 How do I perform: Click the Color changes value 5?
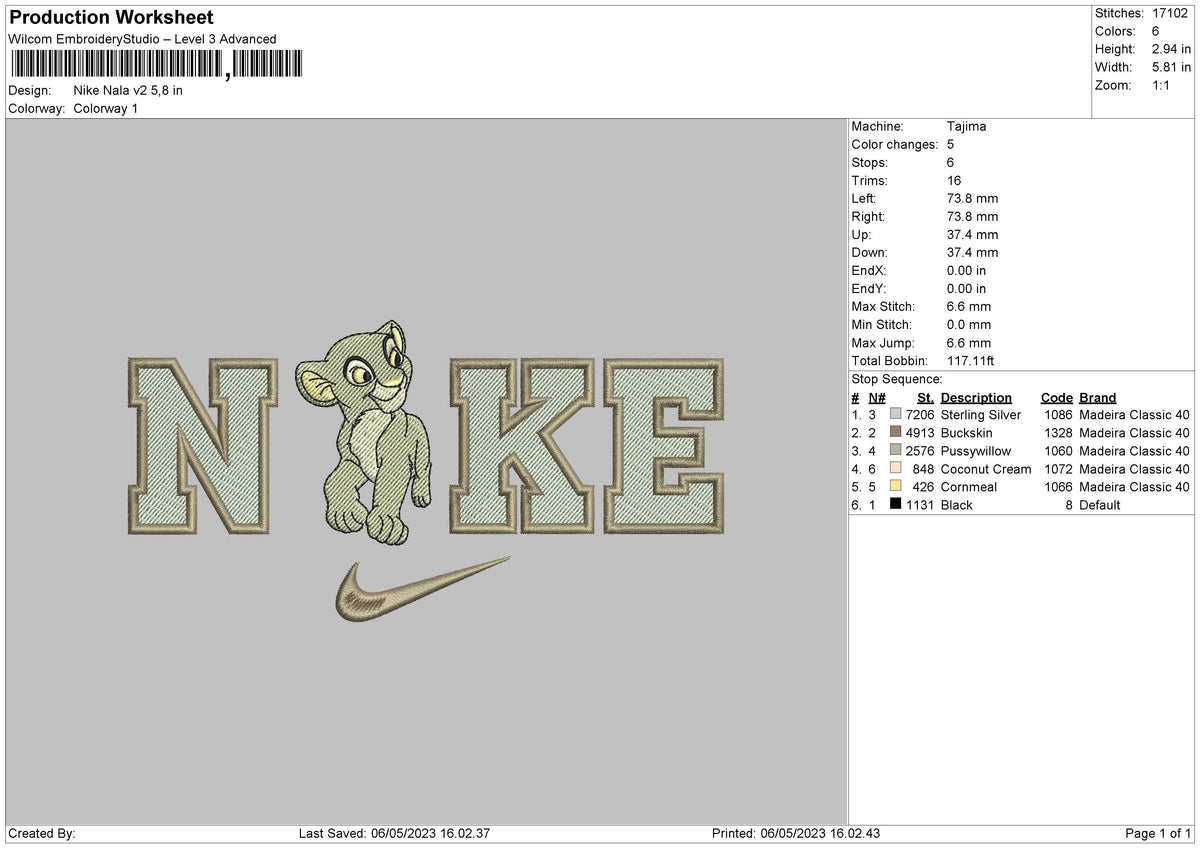pyautogui.click(x=951, y=145)
